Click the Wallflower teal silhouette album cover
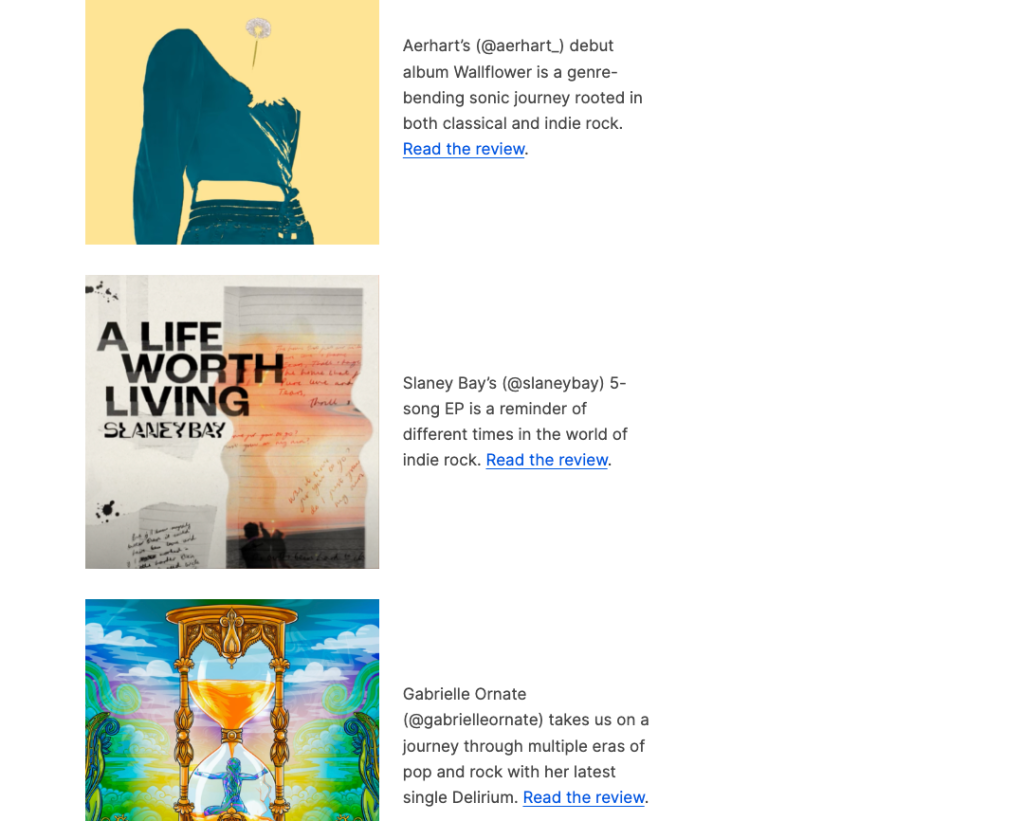The height and width of the screenshot is (821, 1024). pos(232,122)
